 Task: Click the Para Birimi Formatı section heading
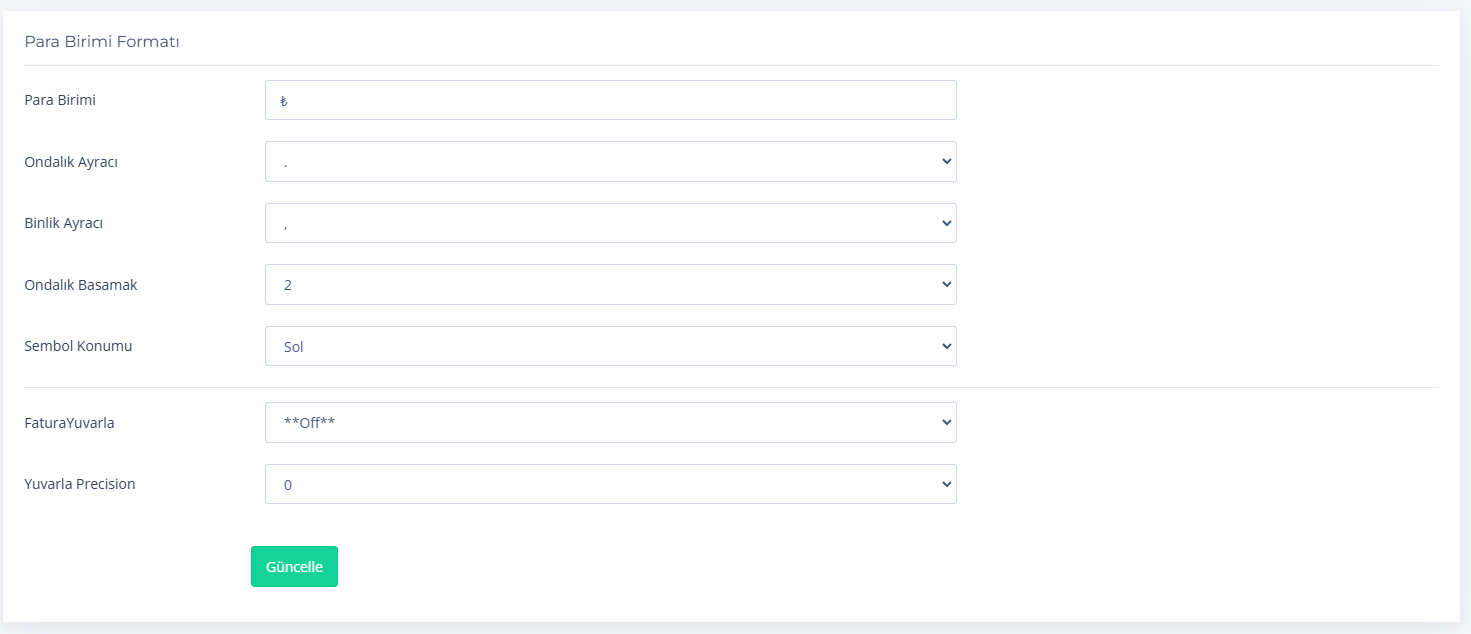[102, 42]
